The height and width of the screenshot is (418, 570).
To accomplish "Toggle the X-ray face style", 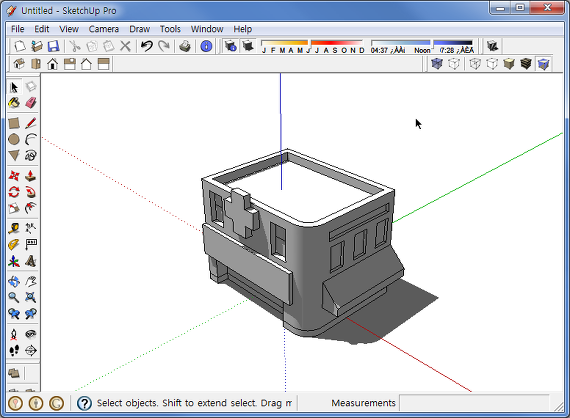I will [437, 64].
